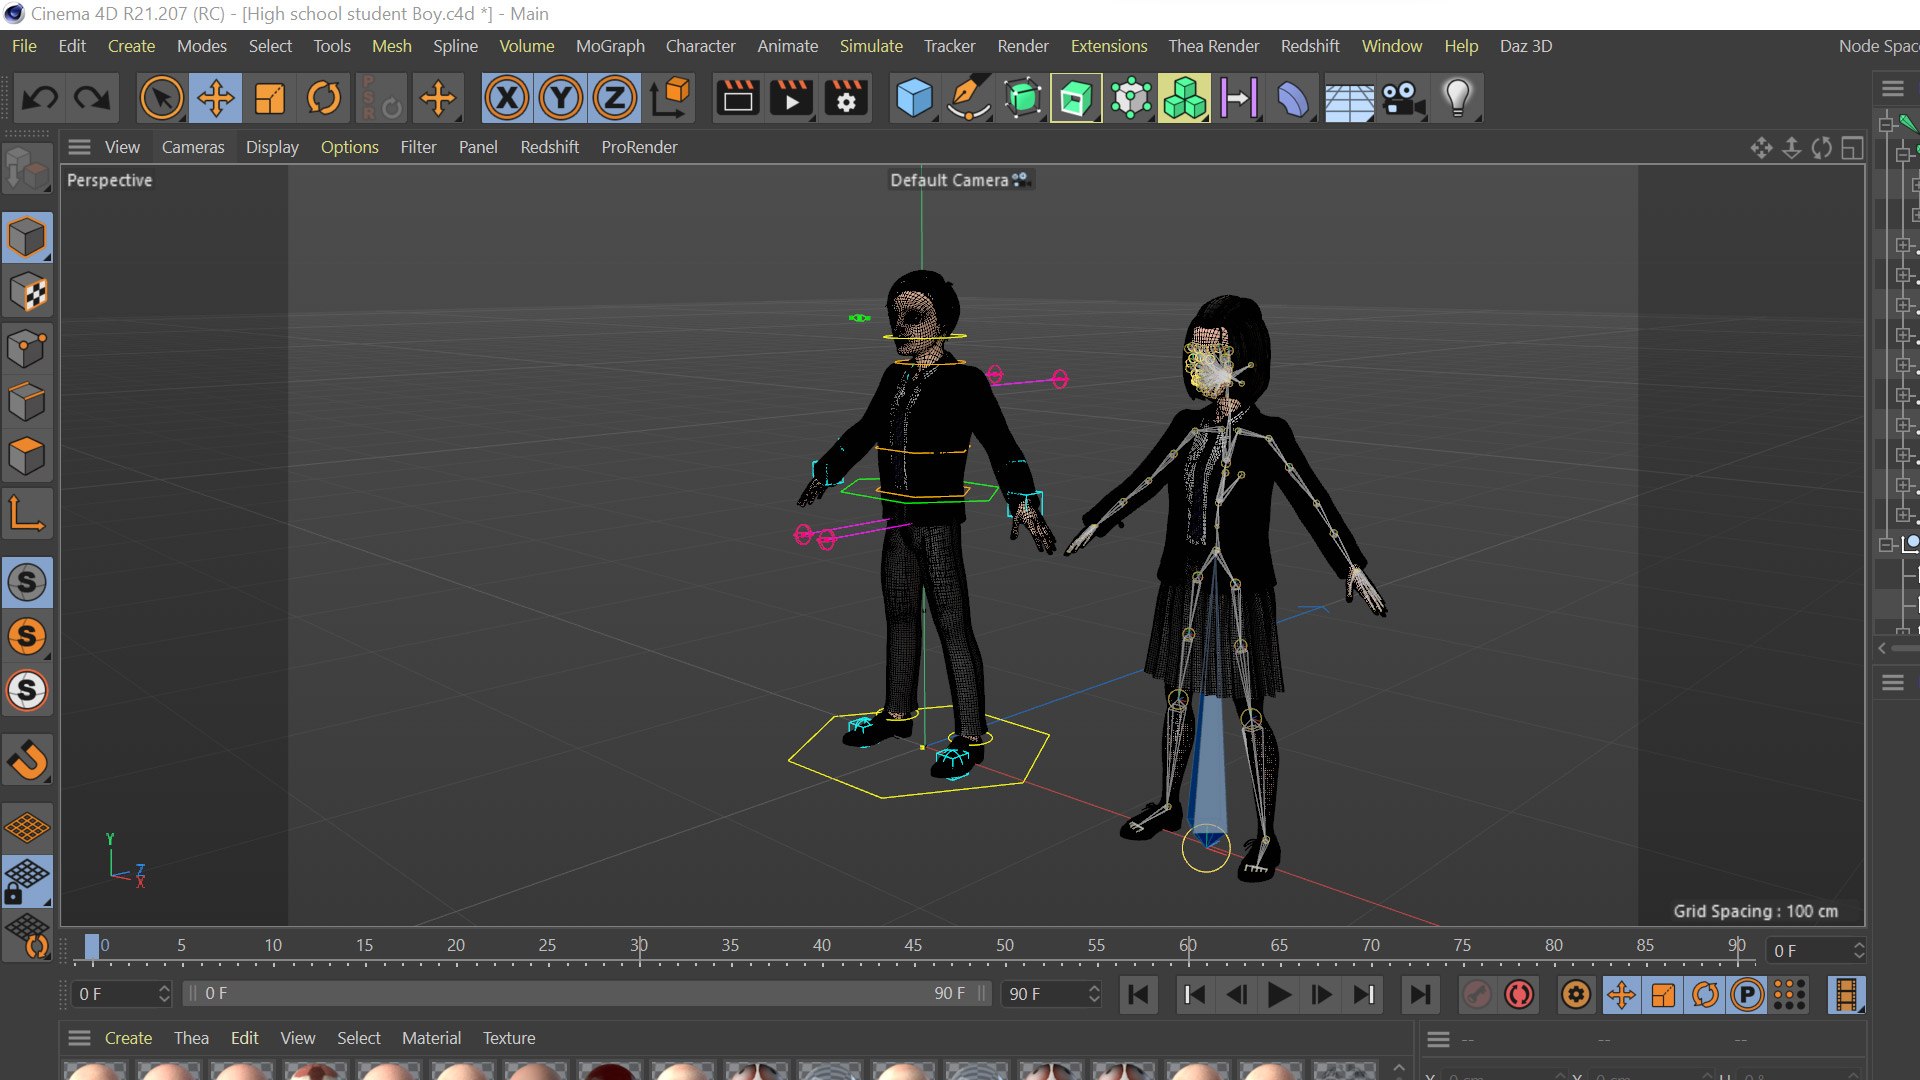Select the Spline Pen tool

coord(968,98)
